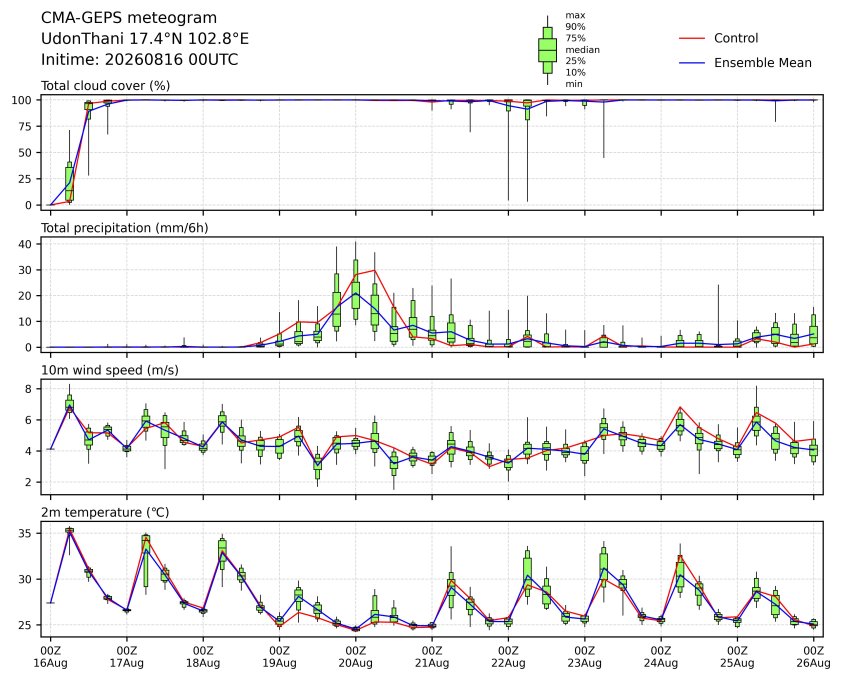
Task: Click the '00Z 20Aug' x-axis label
Action: 355,657
